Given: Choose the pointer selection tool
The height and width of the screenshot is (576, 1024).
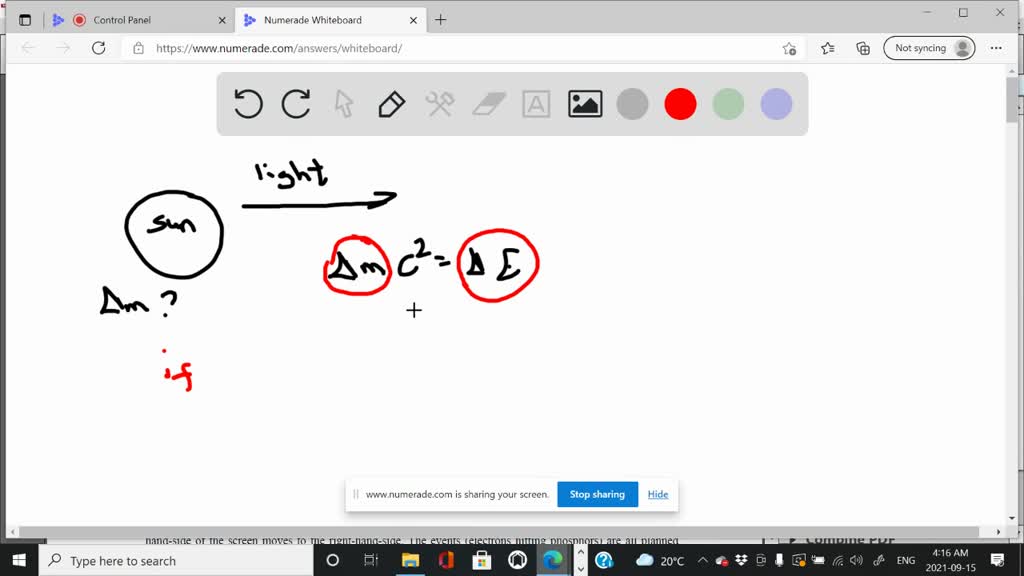Looking at the screenshot, I should (344, 104).
